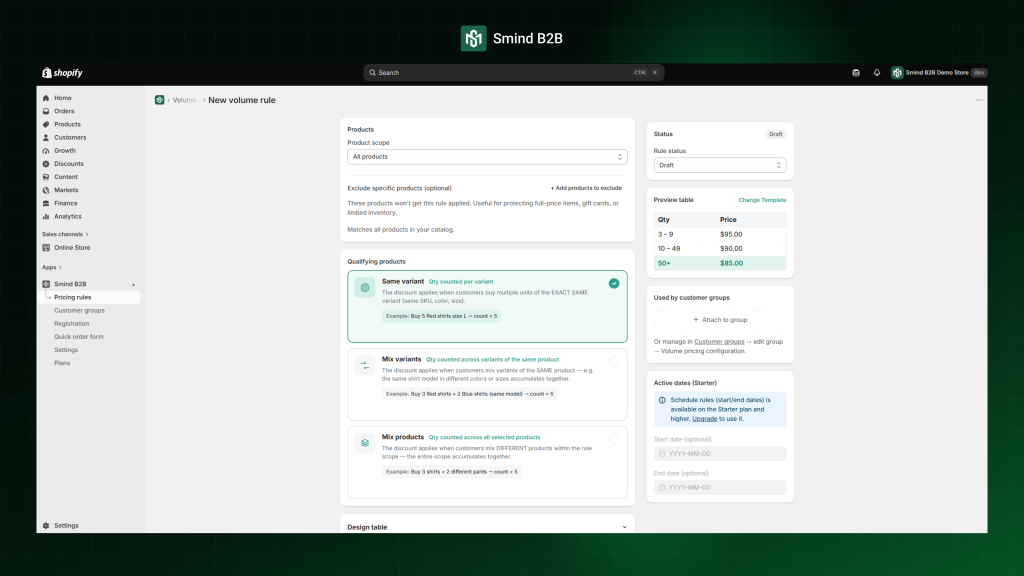The image size is (1024, 576).
Task: Click the Discounts icon in sidebar
Action: [x=46, y=164]
